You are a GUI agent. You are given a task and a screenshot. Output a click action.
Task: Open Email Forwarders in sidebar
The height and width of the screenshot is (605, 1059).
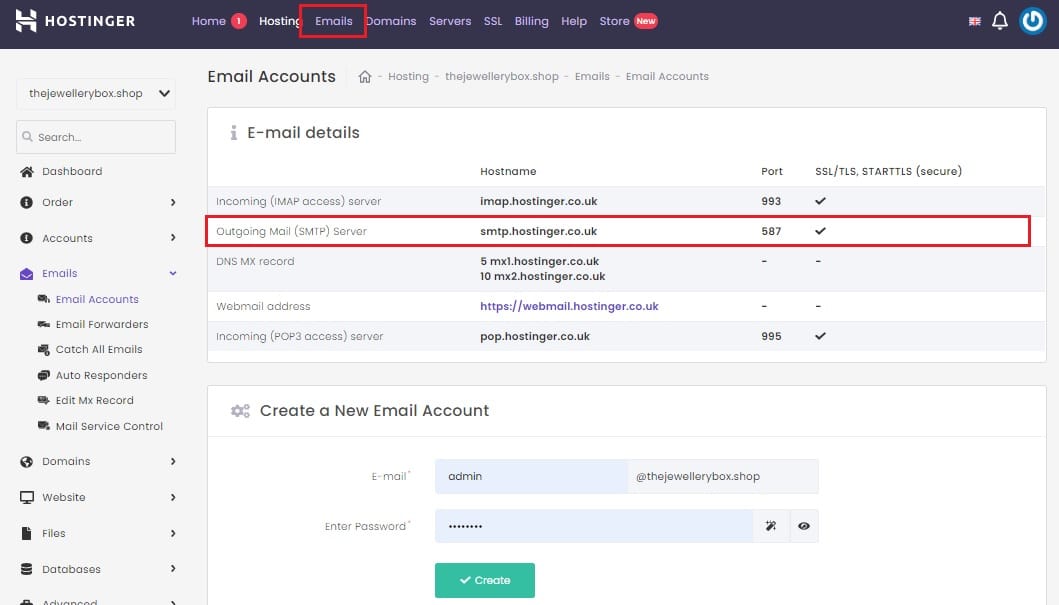click(x=102, y=324)
